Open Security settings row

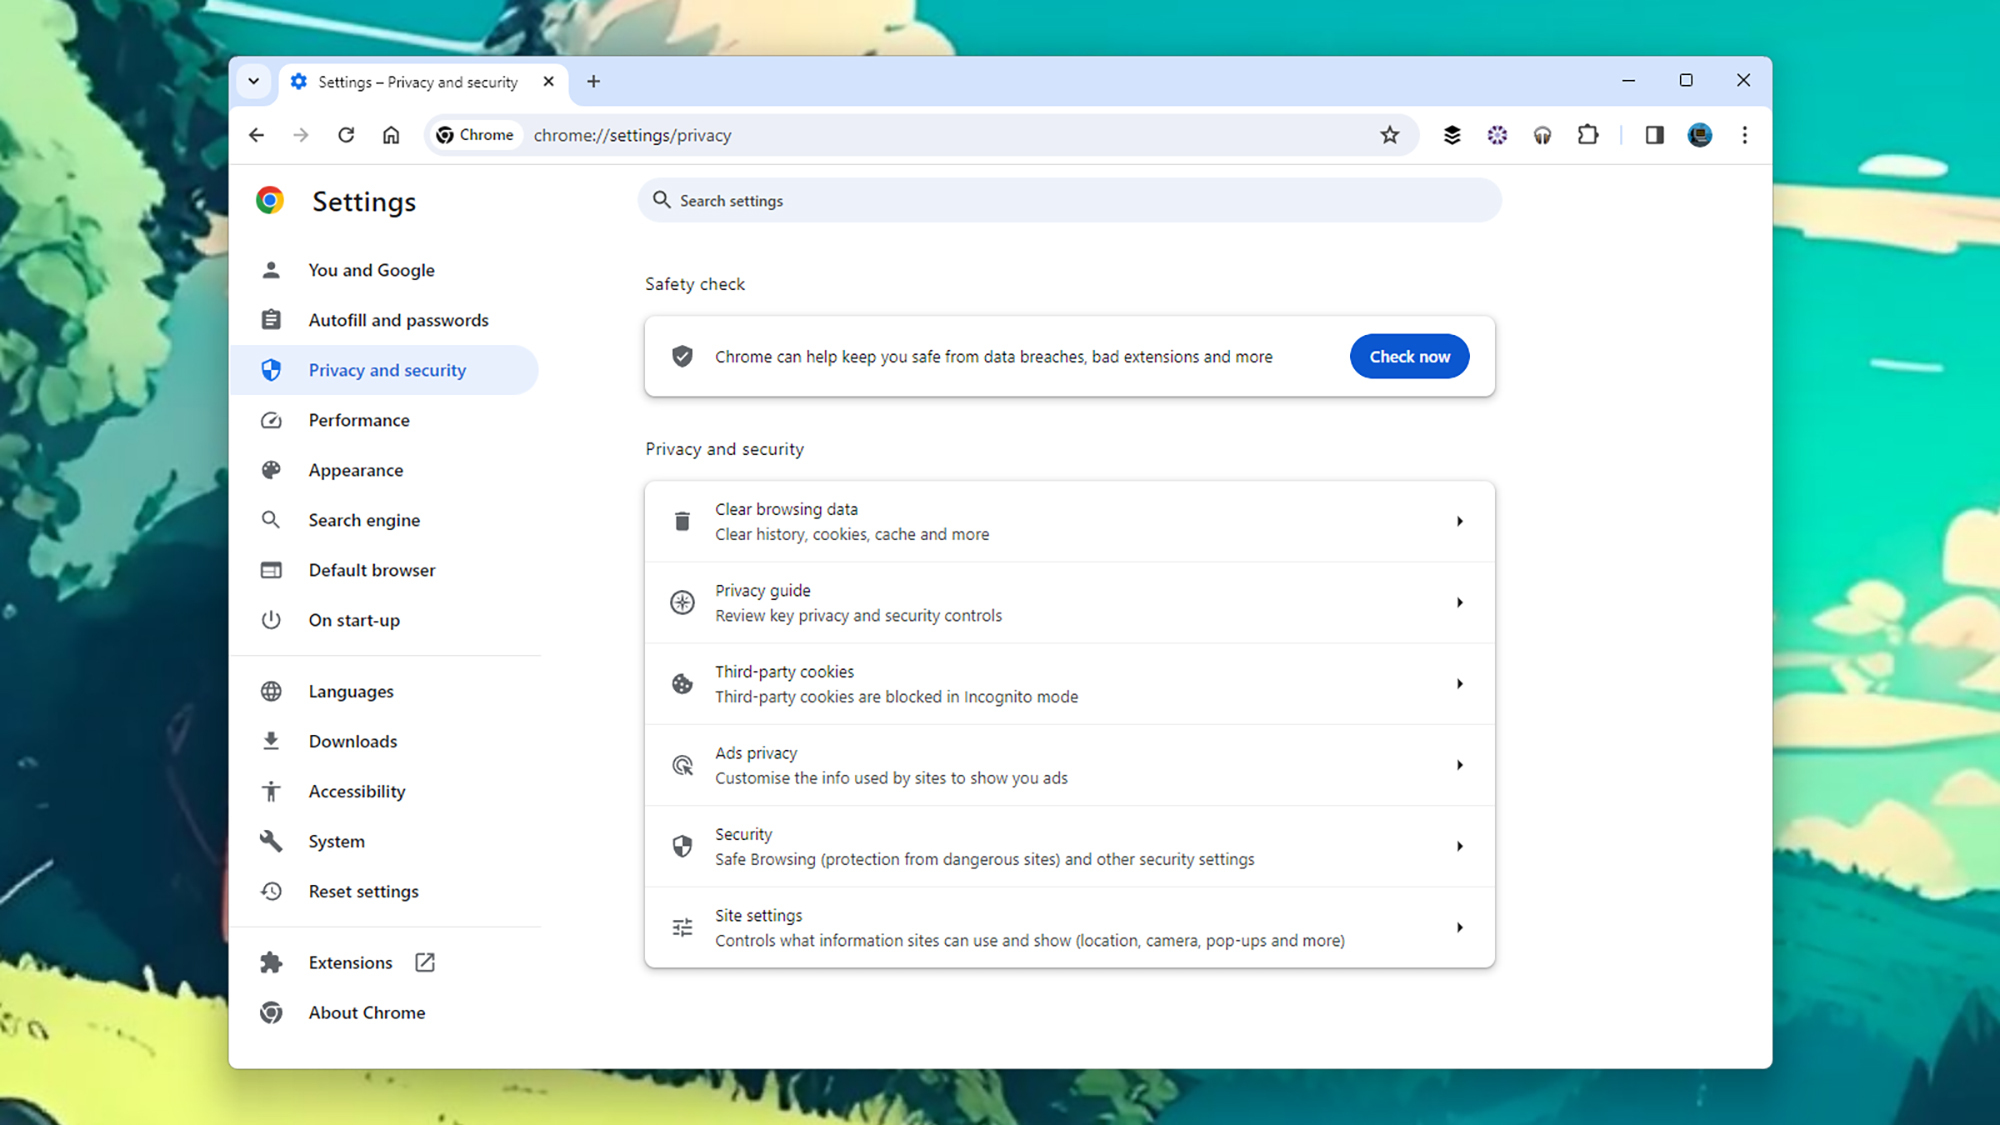pyautogui.click(x=1070, y=847)
